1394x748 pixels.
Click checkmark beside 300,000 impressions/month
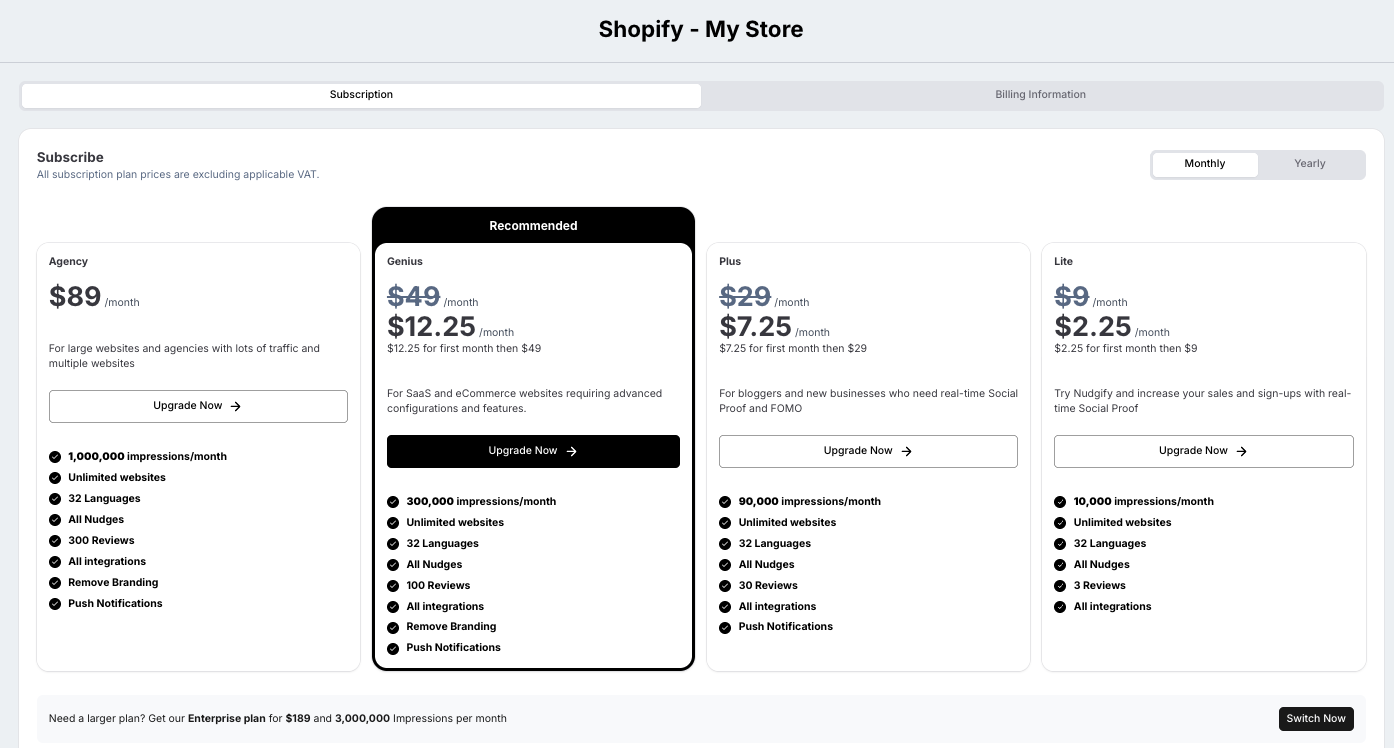coord(393,502)
